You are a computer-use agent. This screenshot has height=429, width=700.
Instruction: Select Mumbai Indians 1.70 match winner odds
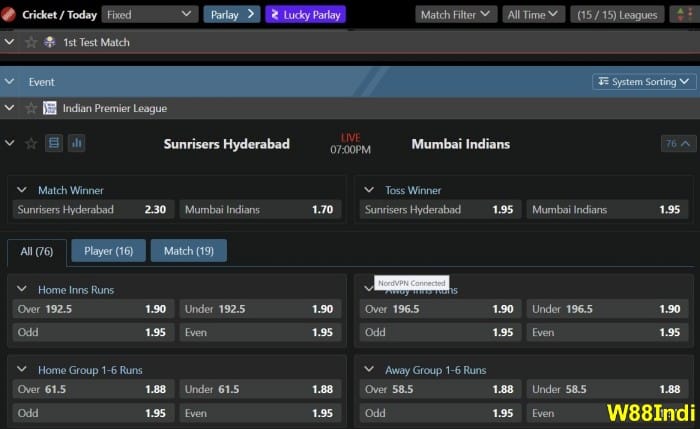[260, 210]
